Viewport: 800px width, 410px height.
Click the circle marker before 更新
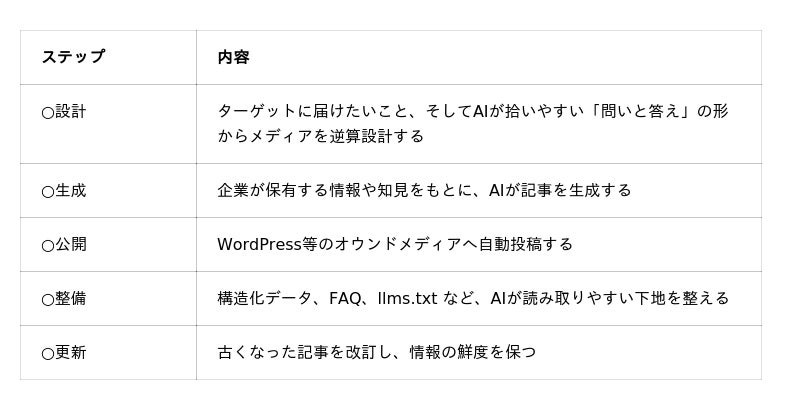tap(47, 354)
